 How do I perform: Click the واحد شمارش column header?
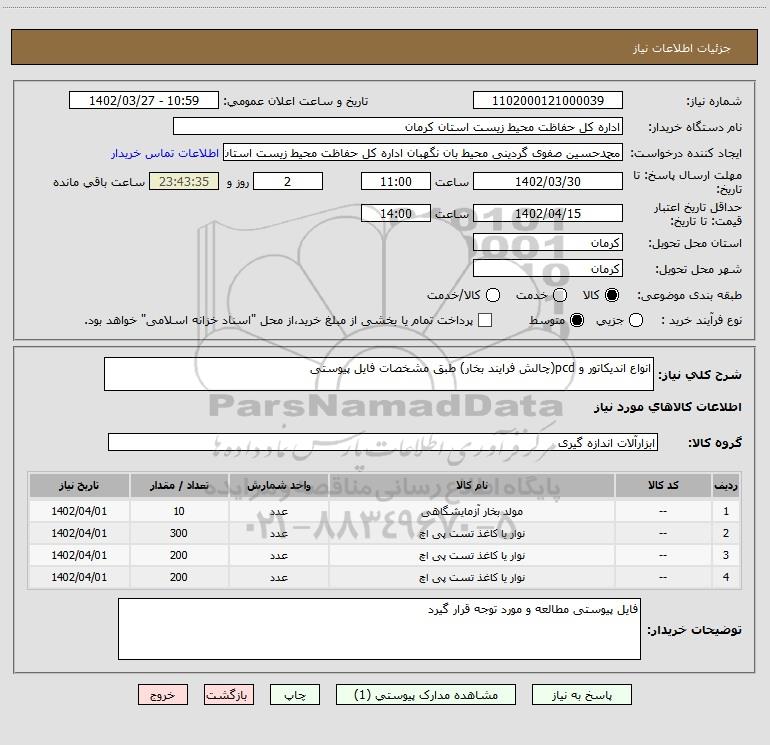coord(278,485)
